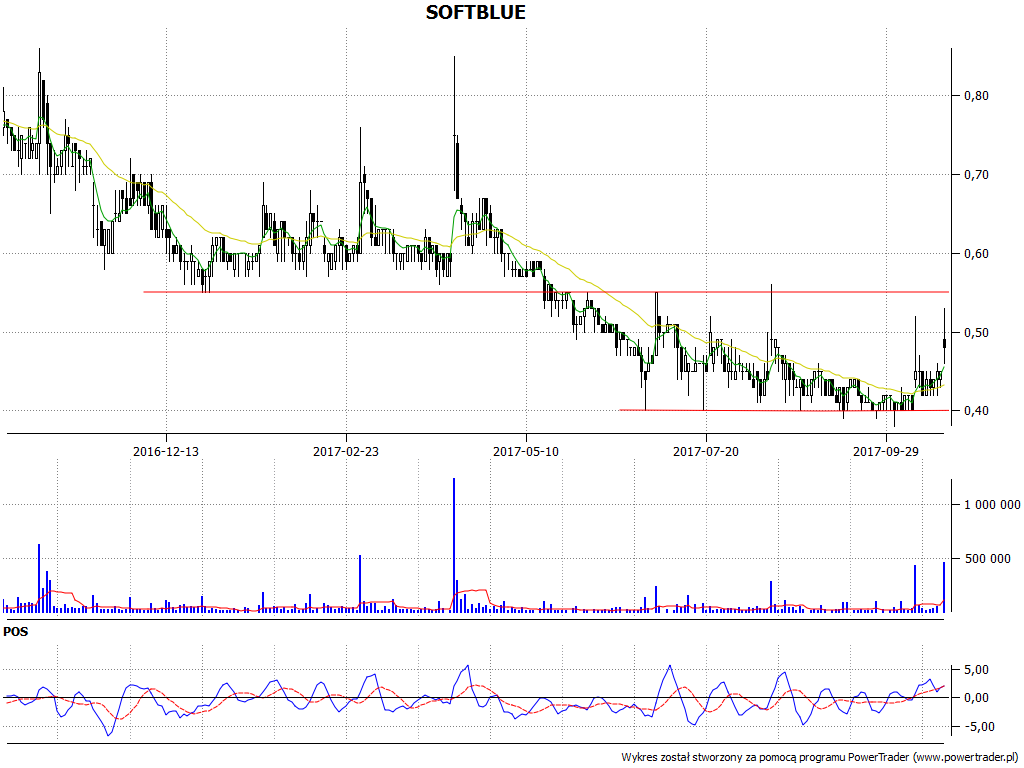
Task: Click the 0,70 price axis label
Action: tap(974, 175)
